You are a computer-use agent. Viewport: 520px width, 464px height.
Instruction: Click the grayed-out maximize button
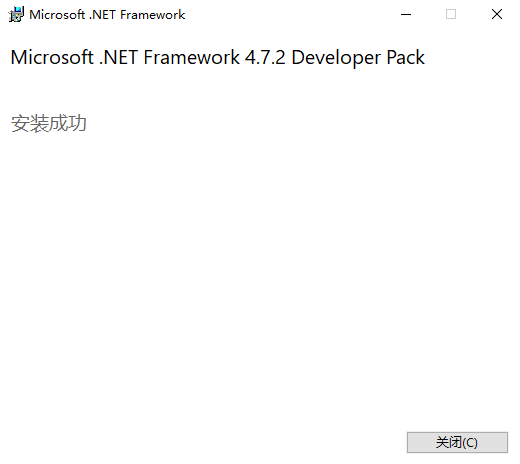pyautogui.click(x=451, y=14)
